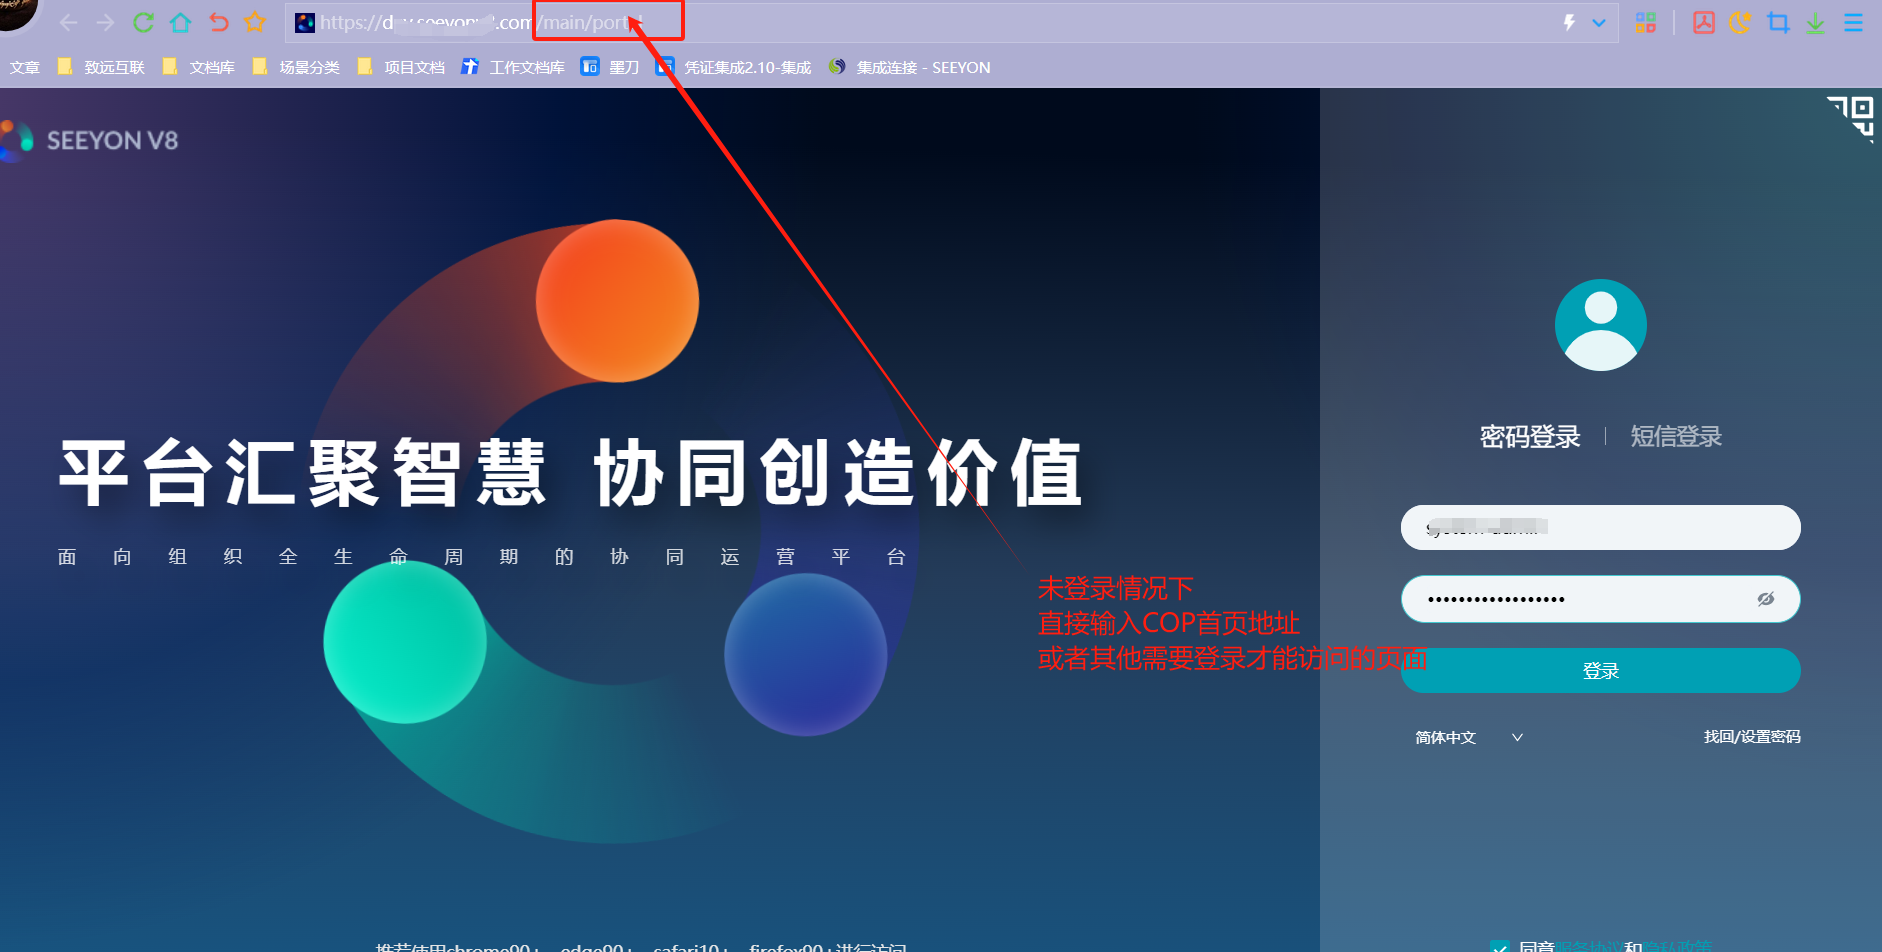Focus the username input field
The height and width of the screenshot is (952, 1882).
[x=1601, y=527]
